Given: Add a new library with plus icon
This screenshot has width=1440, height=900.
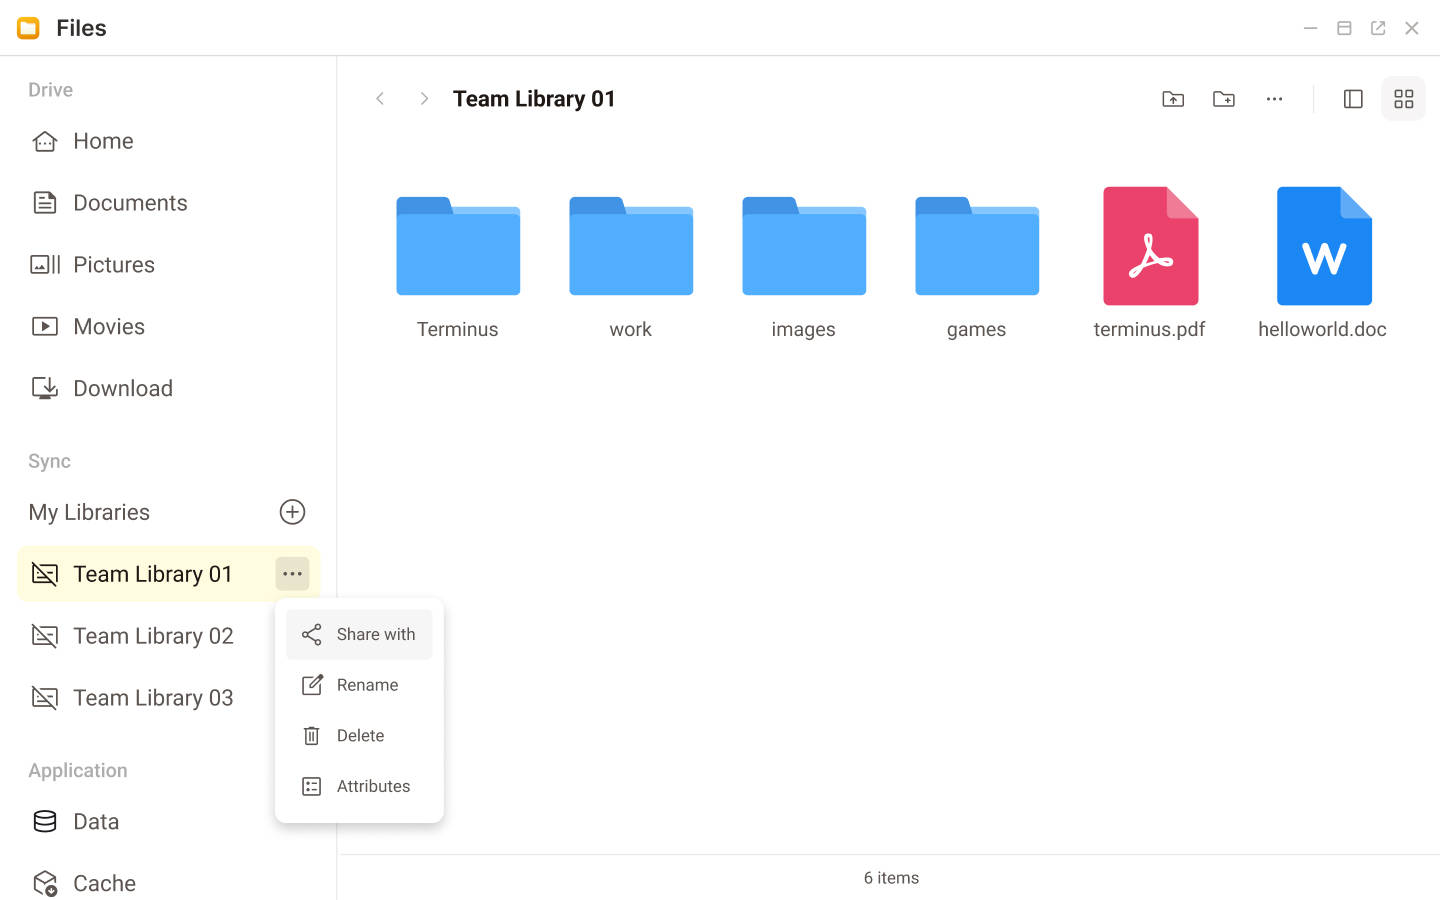Looking at the screenshot, I should [x=292, y=512].
